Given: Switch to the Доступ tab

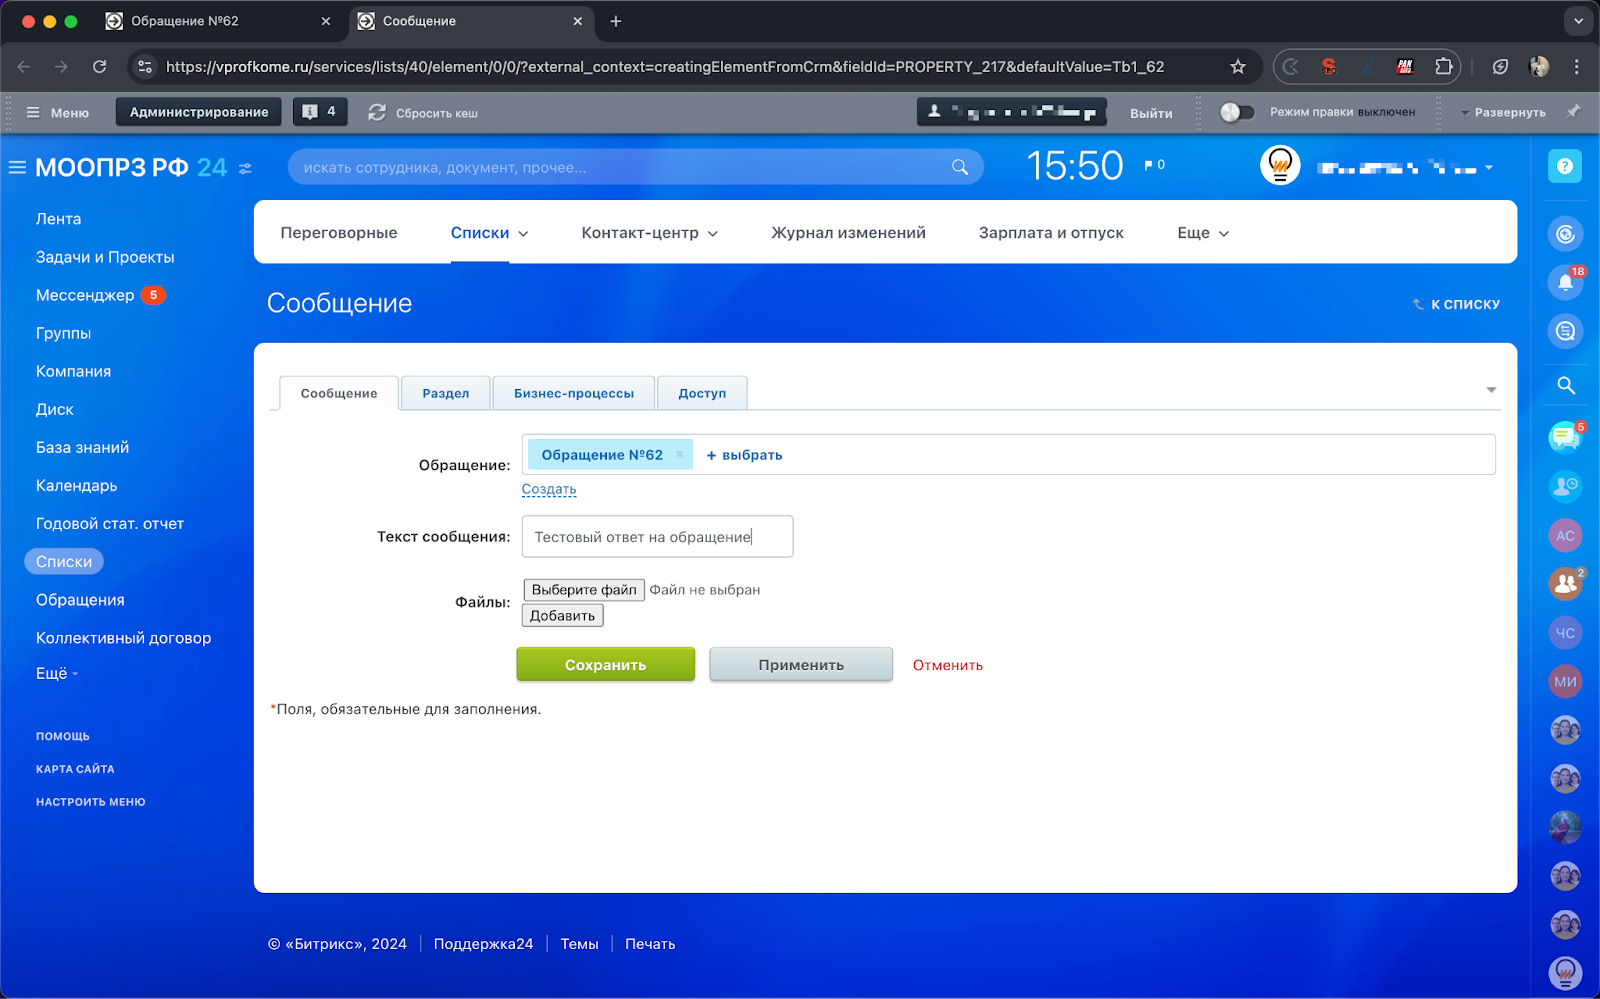Looking at the screenshot, I should coord(702,394).
